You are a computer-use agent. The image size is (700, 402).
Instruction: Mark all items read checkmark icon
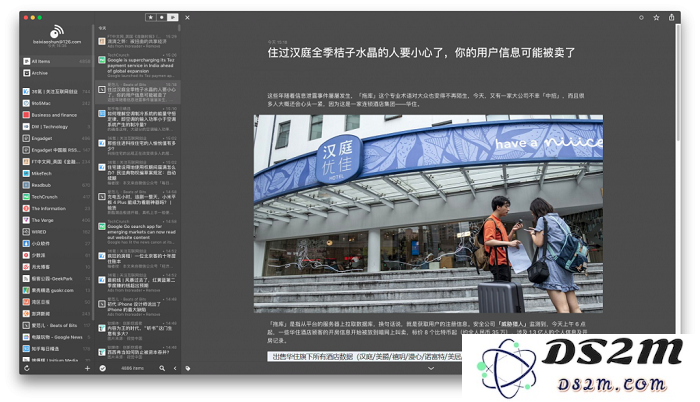[103, 368]
